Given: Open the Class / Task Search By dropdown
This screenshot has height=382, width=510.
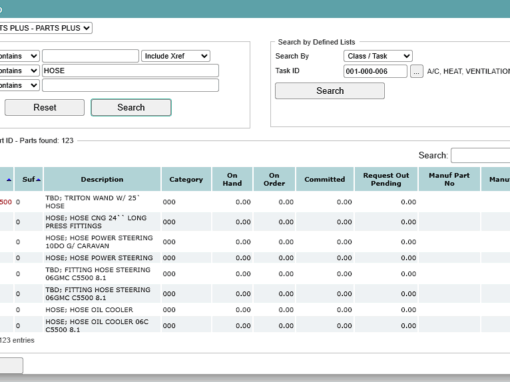Looking at the screenshot, I should tap(378, 56).
